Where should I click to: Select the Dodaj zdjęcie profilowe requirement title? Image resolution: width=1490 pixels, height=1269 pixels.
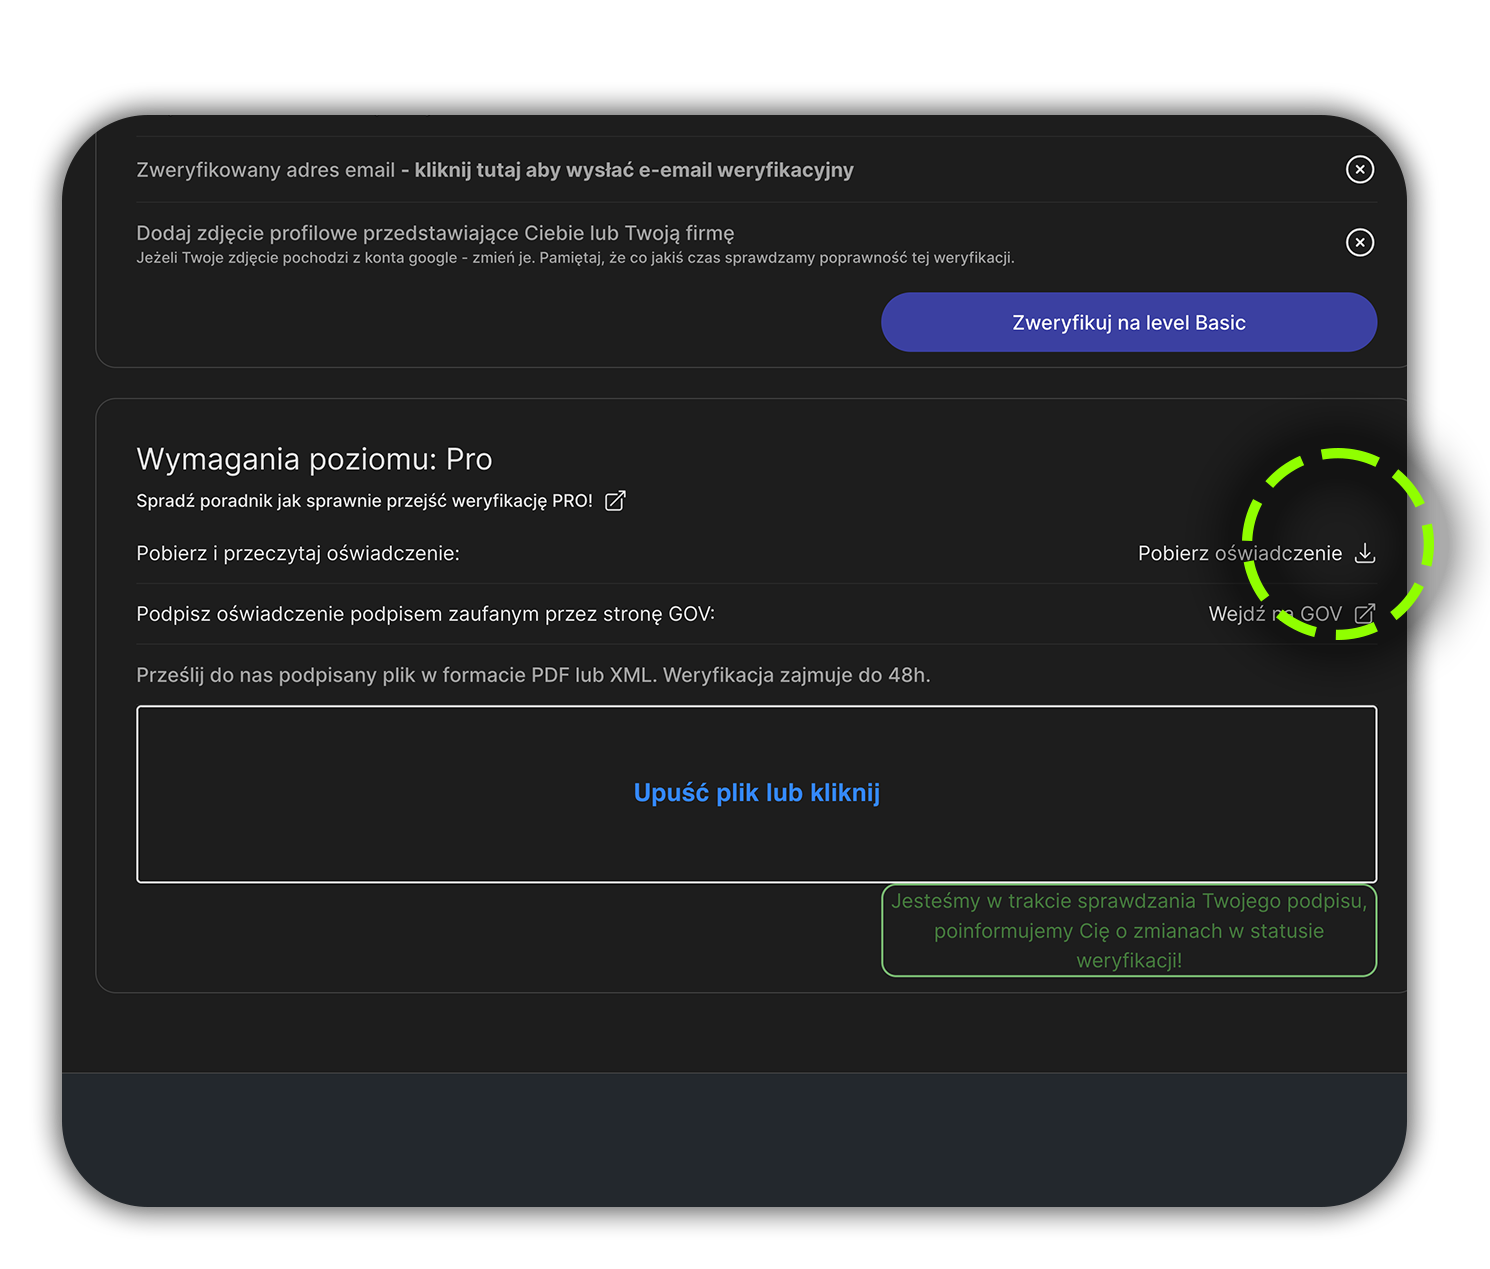click(x=435, y=233)
